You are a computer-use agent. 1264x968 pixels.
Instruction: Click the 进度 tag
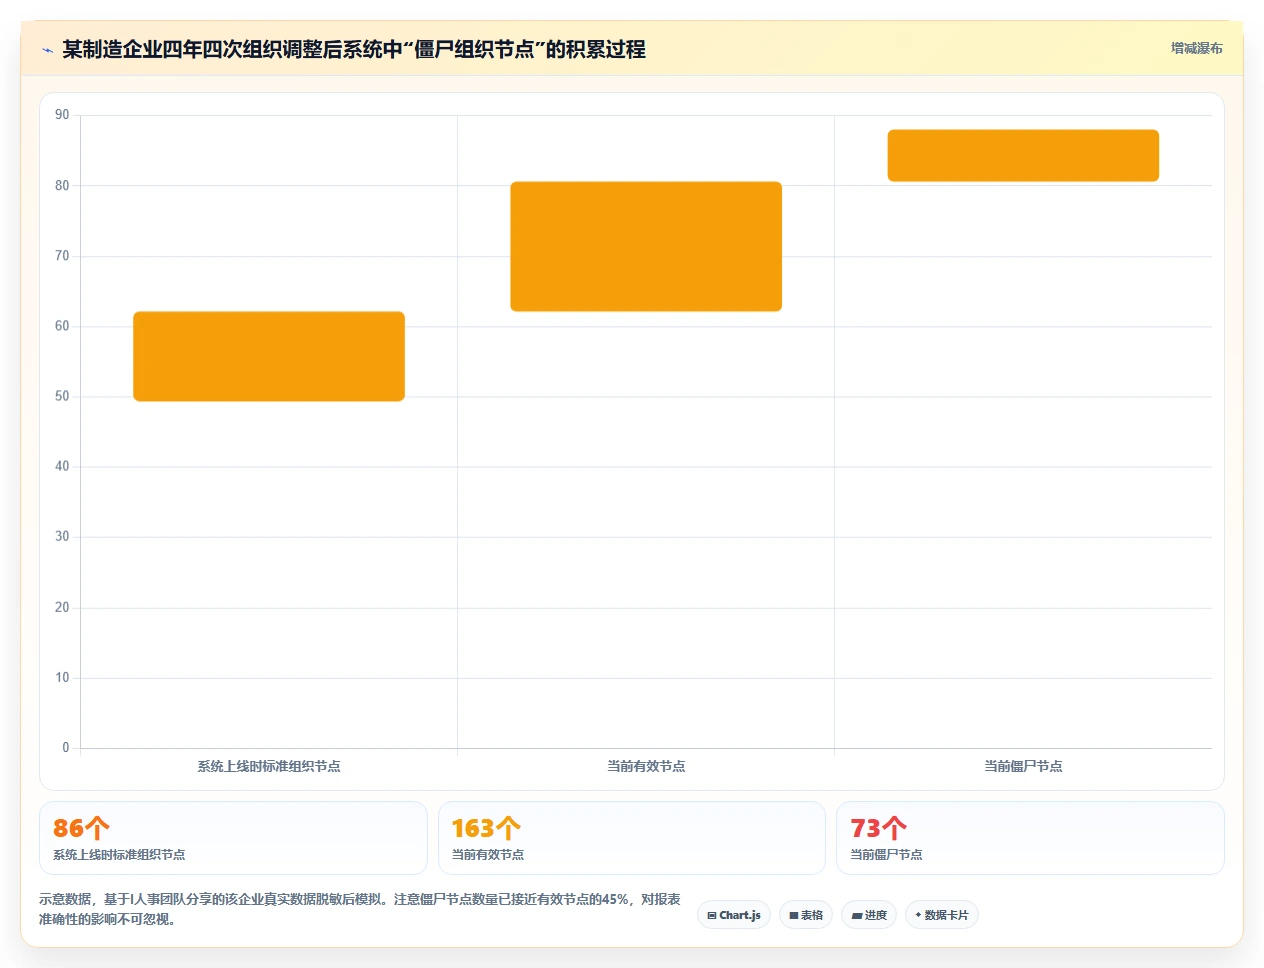click(869, 915)
